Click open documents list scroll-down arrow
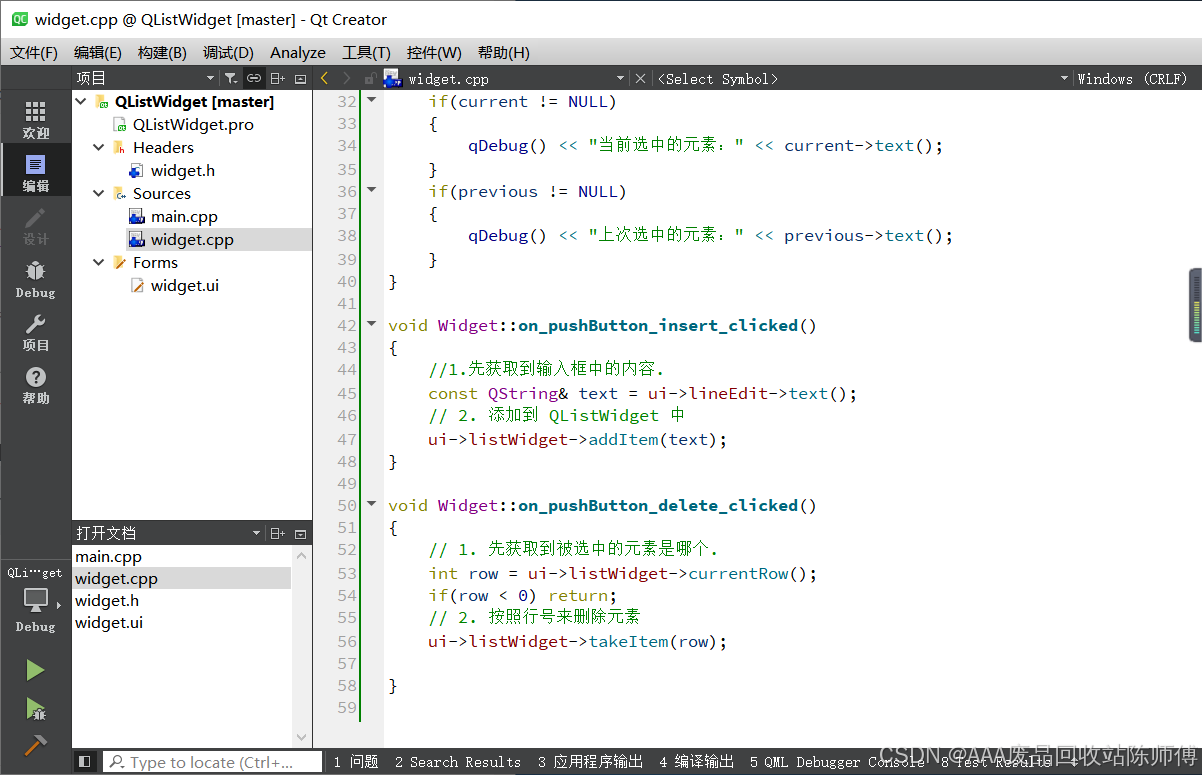 (x=302, y=738)
